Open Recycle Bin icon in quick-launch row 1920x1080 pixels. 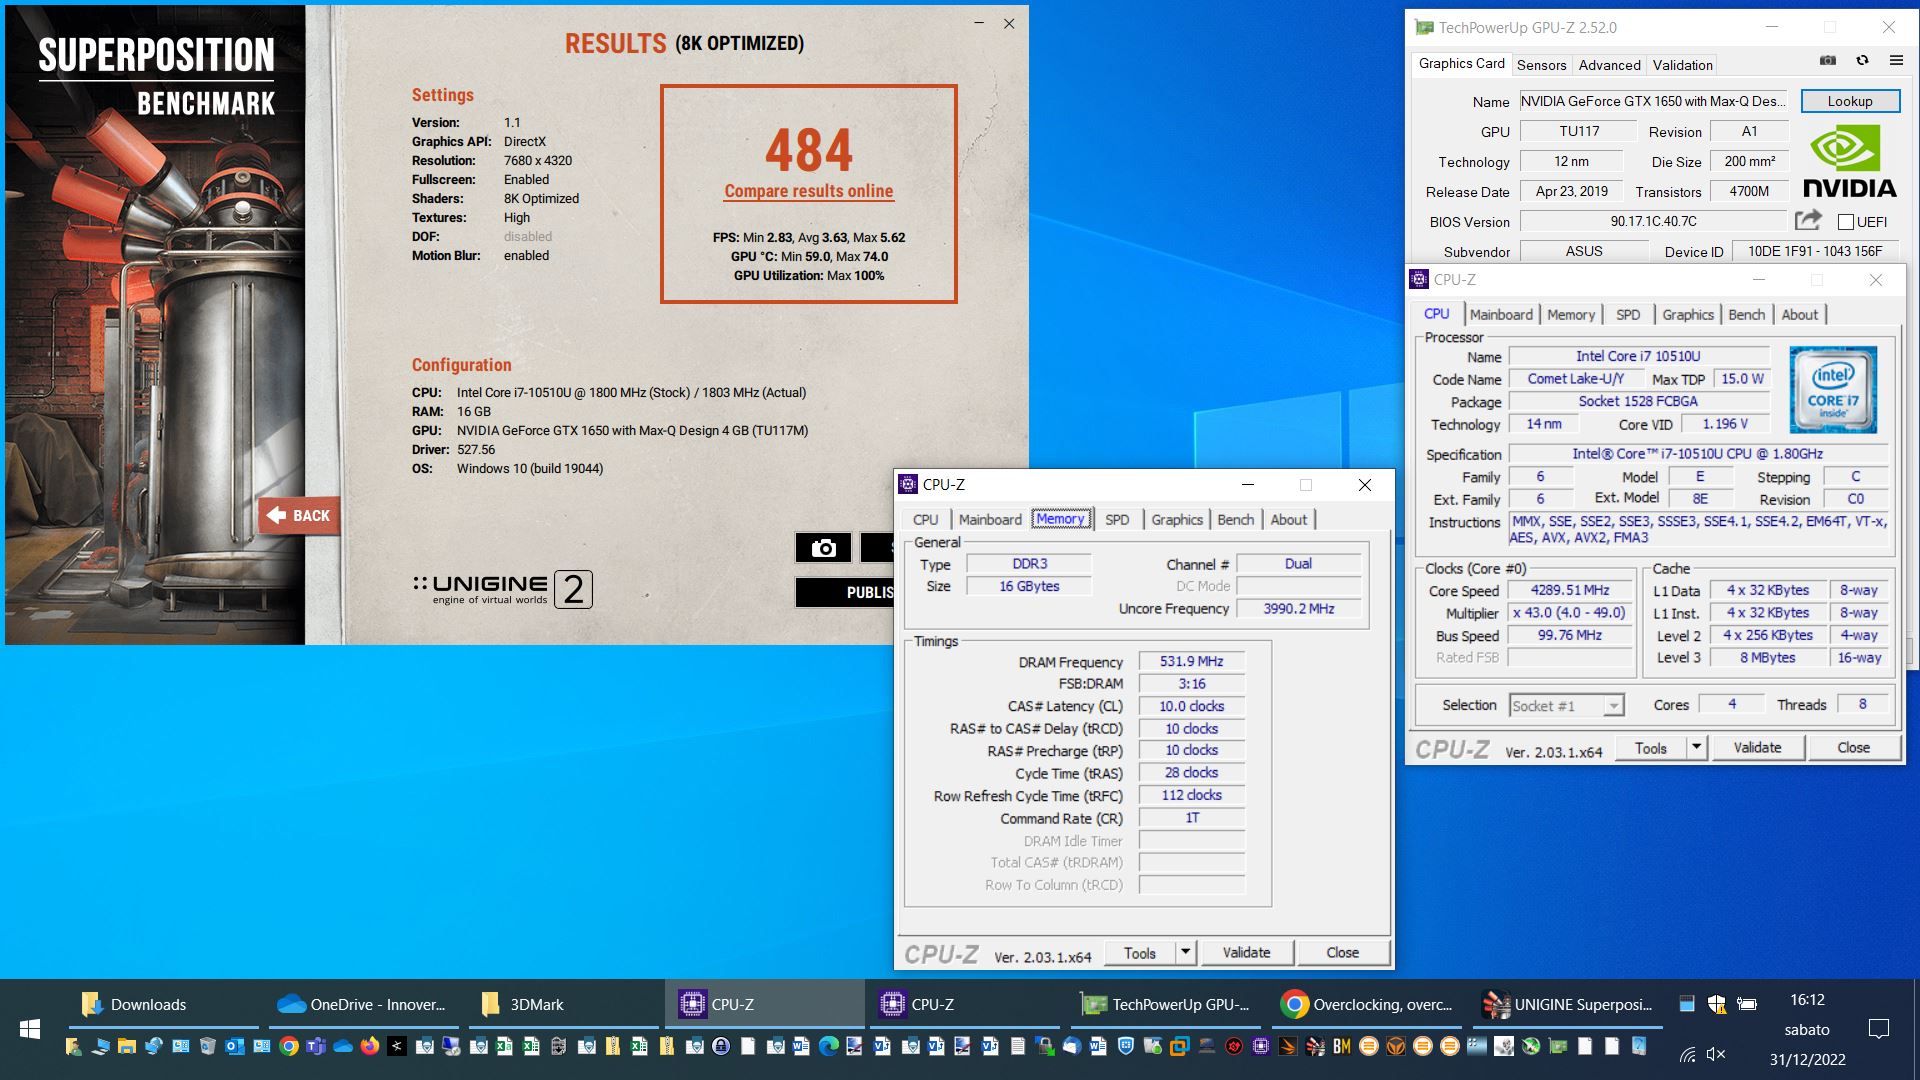point(208,1047)
